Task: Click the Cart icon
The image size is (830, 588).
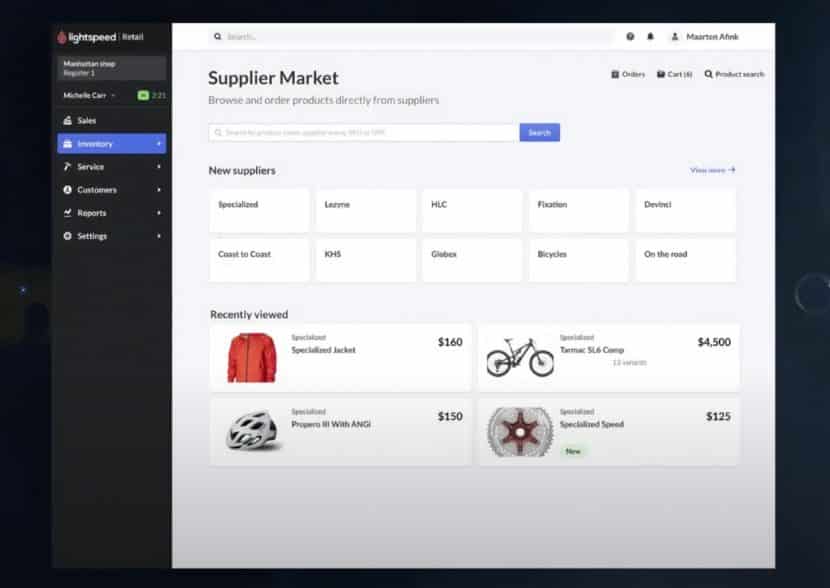Action: [661, 74]
